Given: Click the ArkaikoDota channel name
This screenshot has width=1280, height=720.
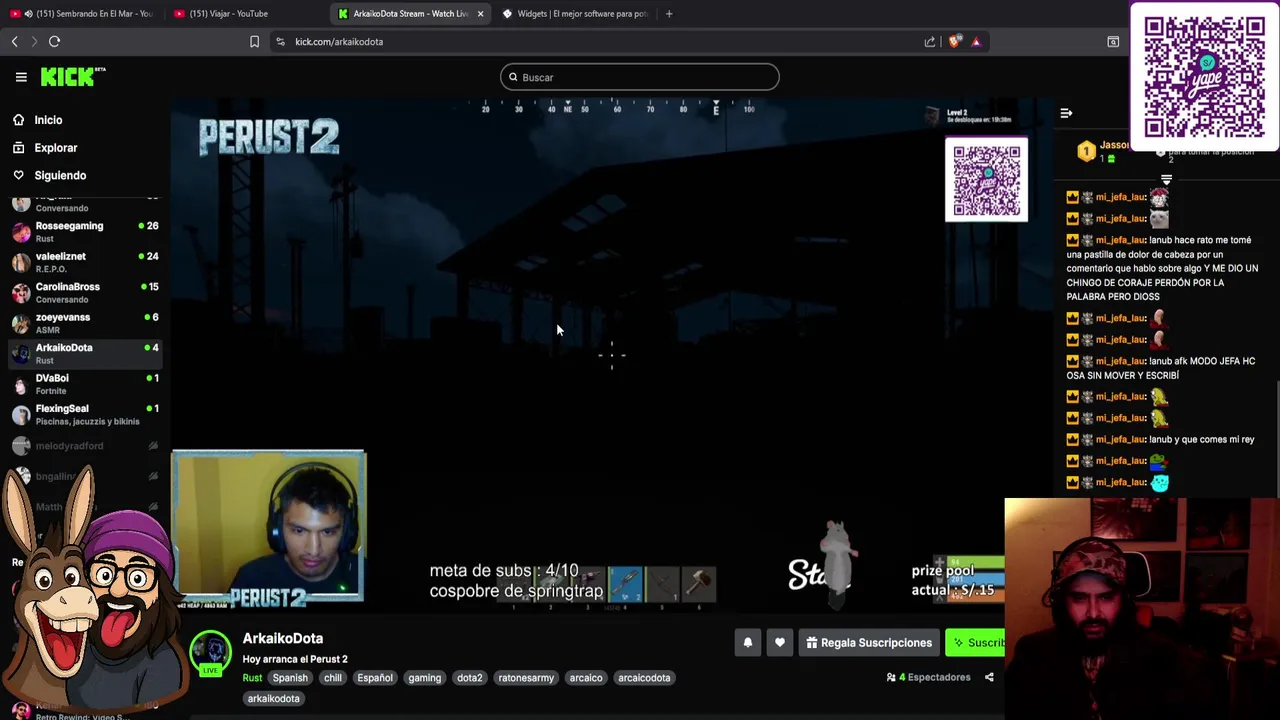Looking at the screenshot, I should (282, 638).
